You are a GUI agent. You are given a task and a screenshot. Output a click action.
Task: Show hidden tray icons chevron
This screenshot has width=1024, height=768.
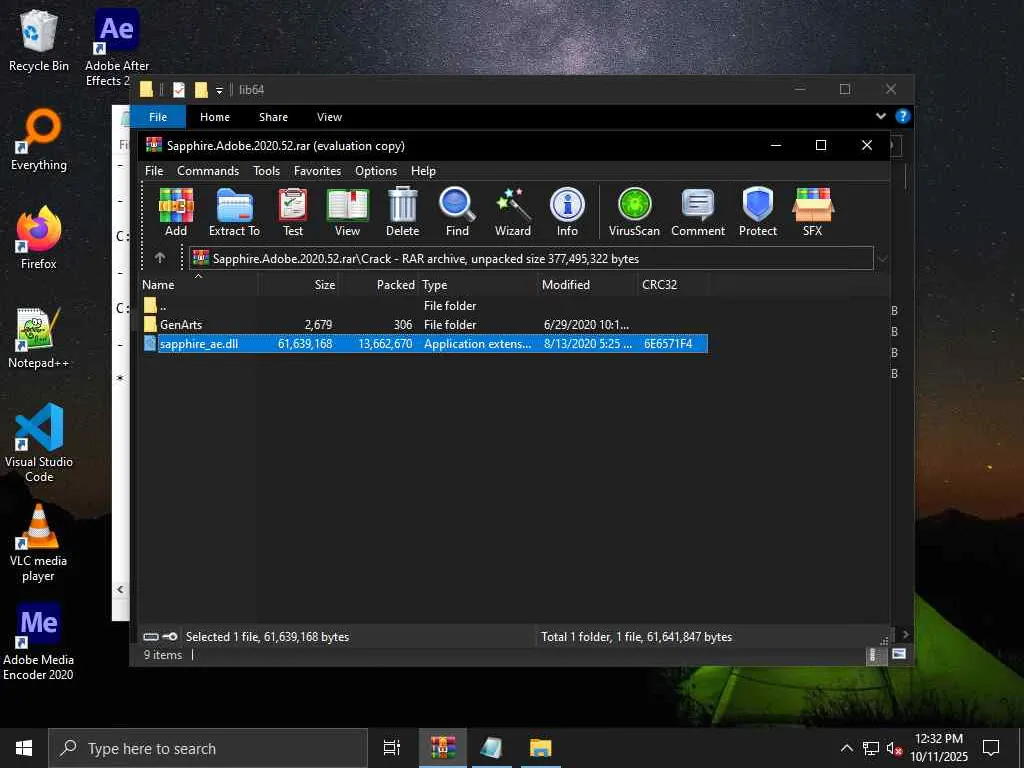coord(846,748)
